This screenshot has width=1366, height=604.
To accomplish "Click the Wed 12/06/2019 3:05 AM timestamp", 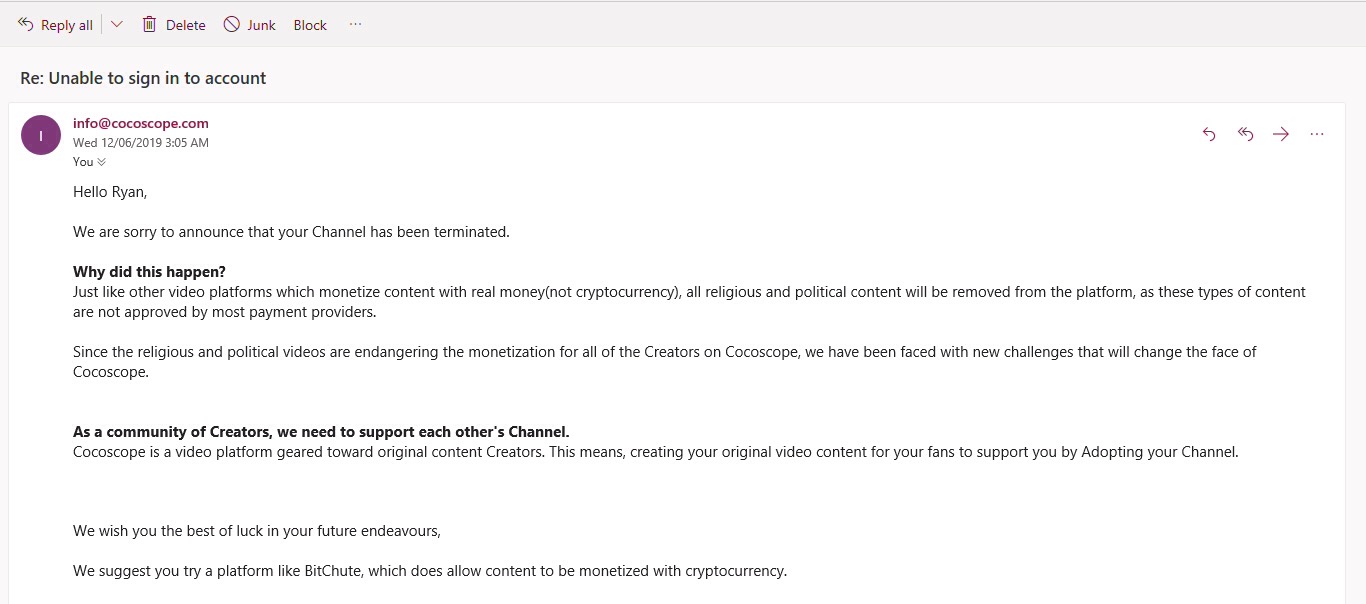I will pyautogui.click(x=141, y=143).
